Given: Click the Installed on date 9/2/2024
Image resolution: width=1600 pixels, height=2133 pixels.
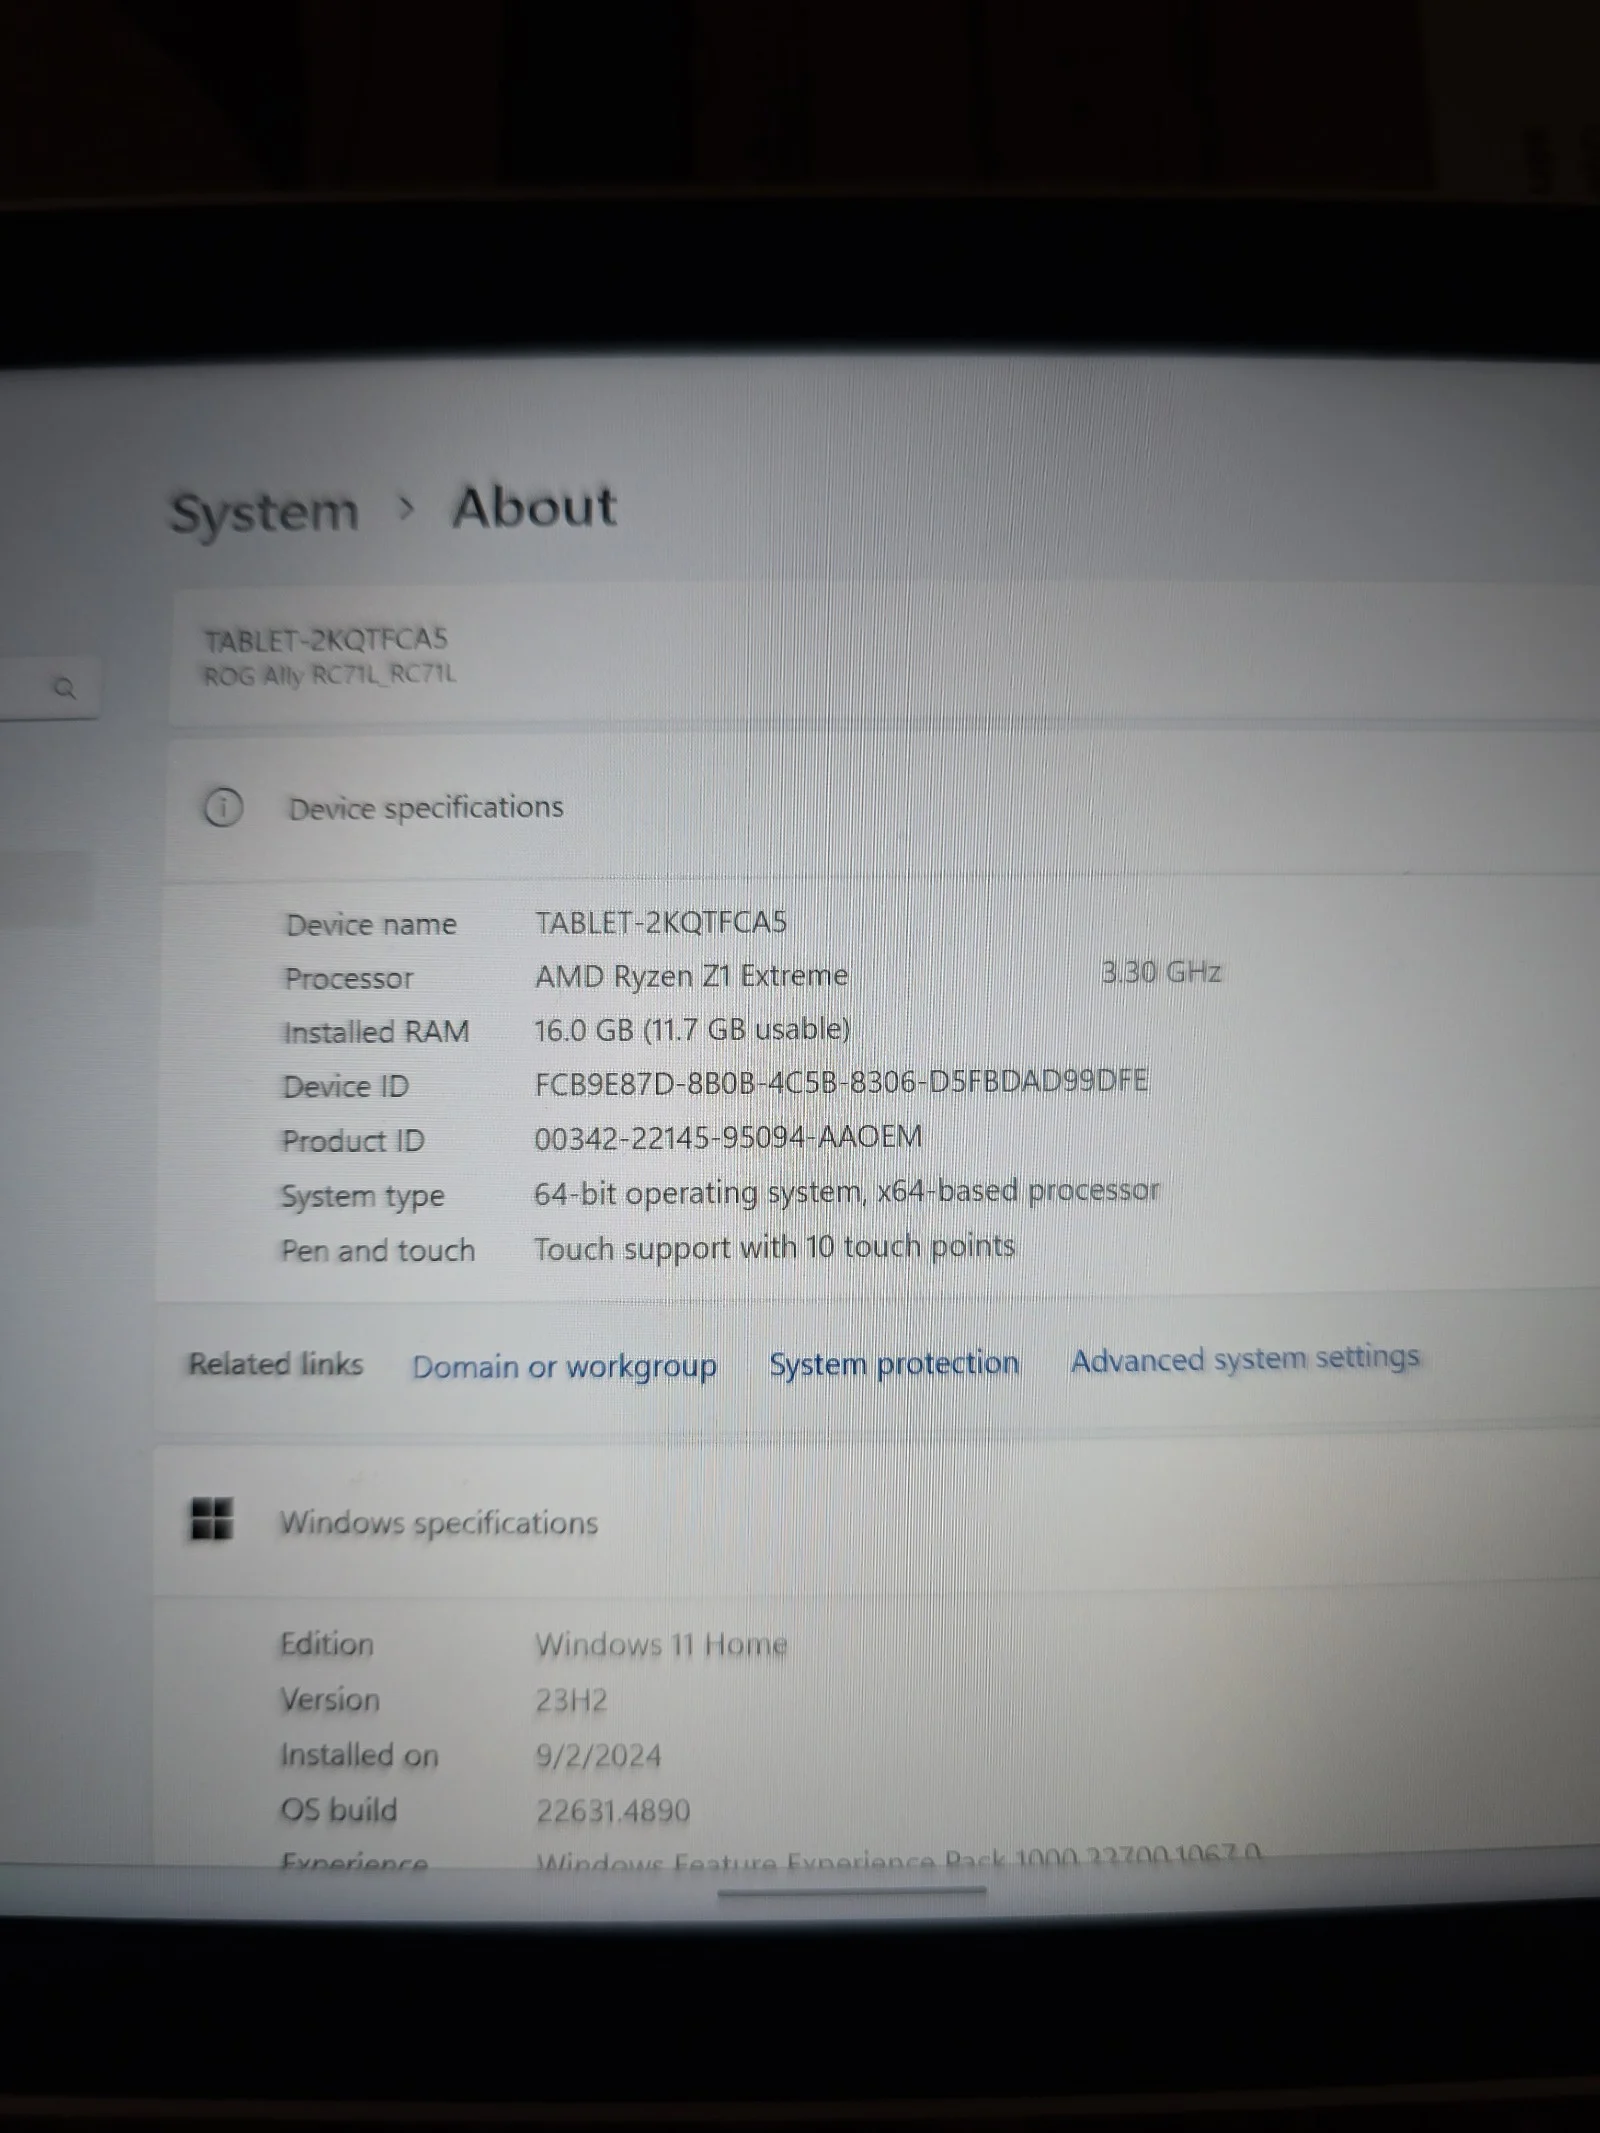Looking at the screenshot, I should tap(599, 1755).
